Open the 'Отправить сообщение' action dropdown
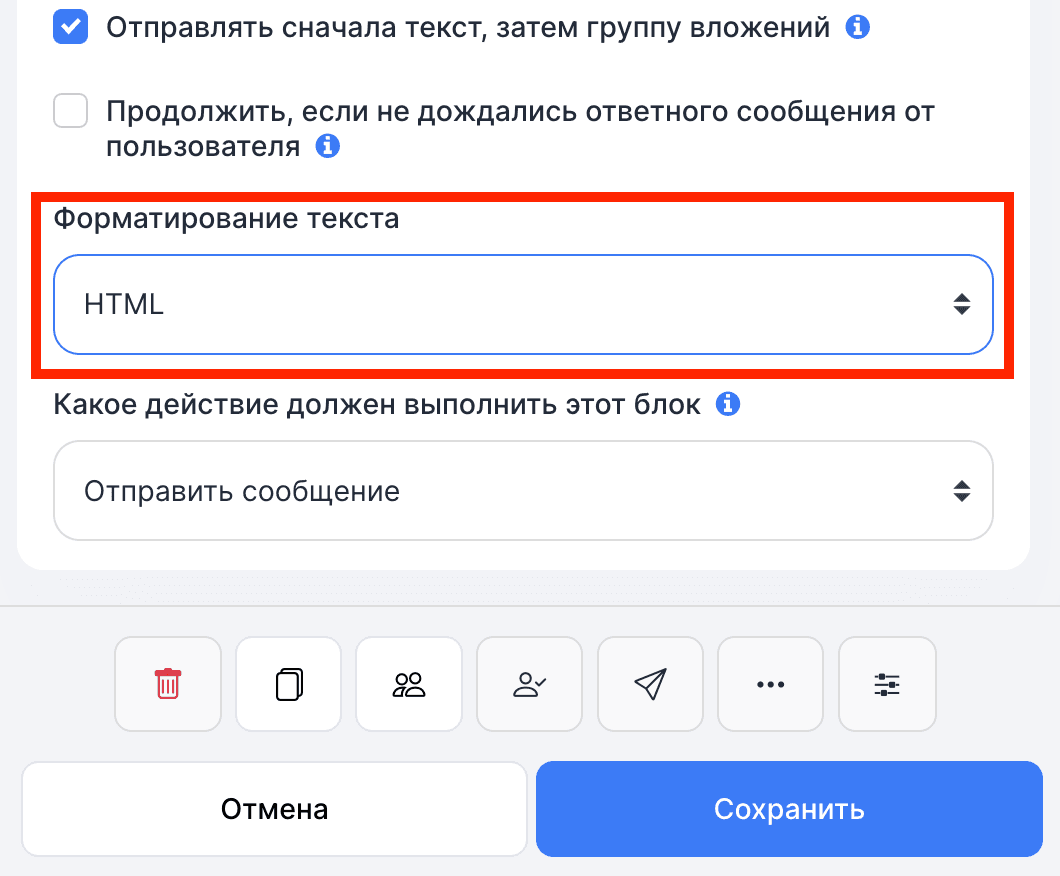This screenshot has height=876, width=1060. 523,490
